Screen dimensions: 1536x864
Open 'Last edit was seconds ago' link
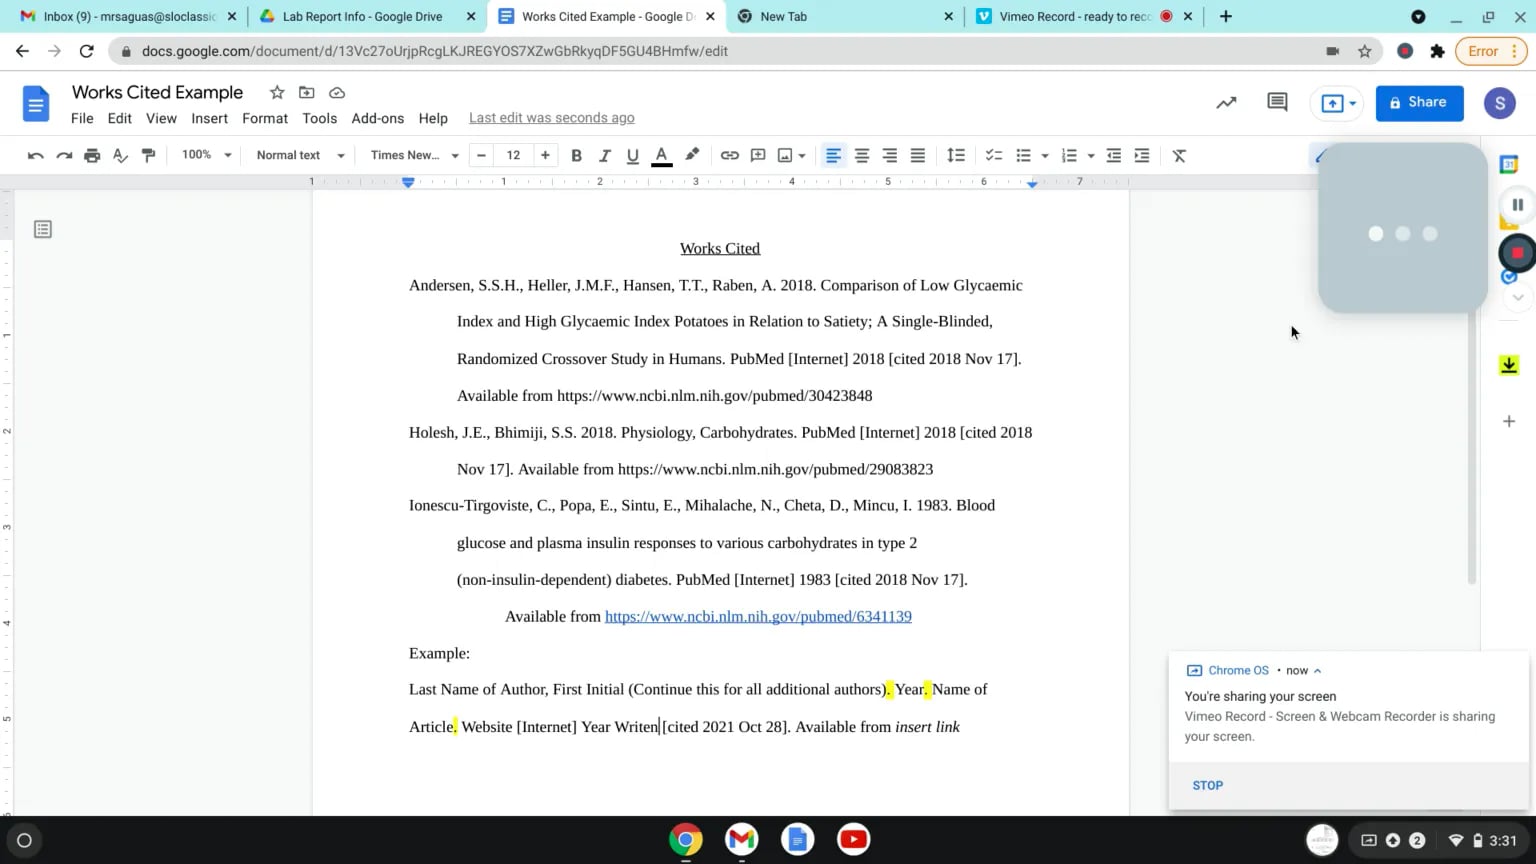pyautogui.click(x=552, y=118)
